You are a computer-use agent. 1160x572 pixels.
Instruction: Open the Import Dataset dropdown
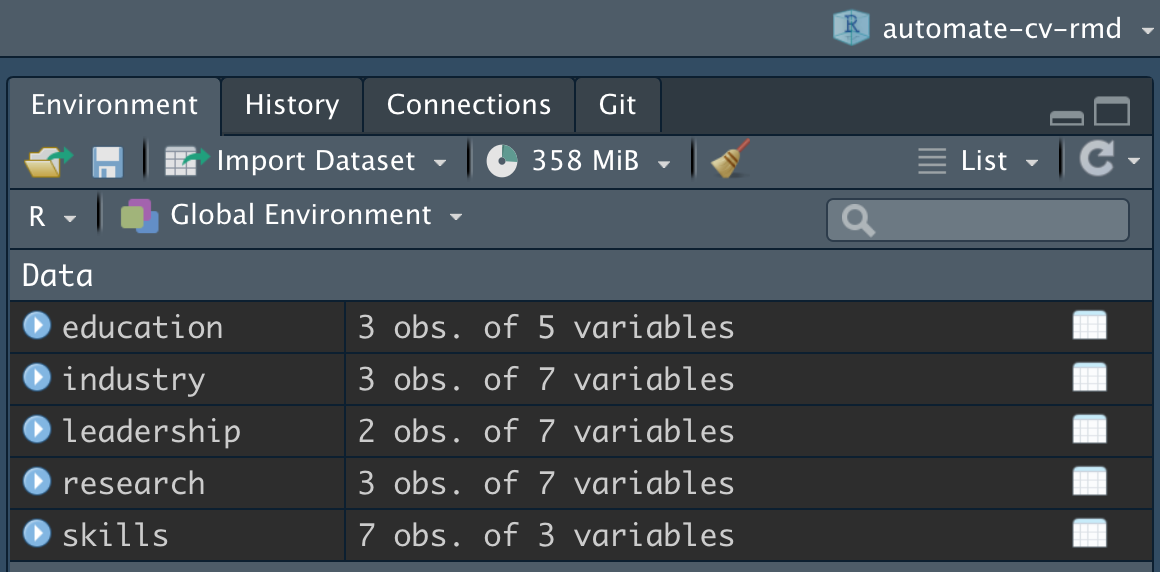point(306,161)
